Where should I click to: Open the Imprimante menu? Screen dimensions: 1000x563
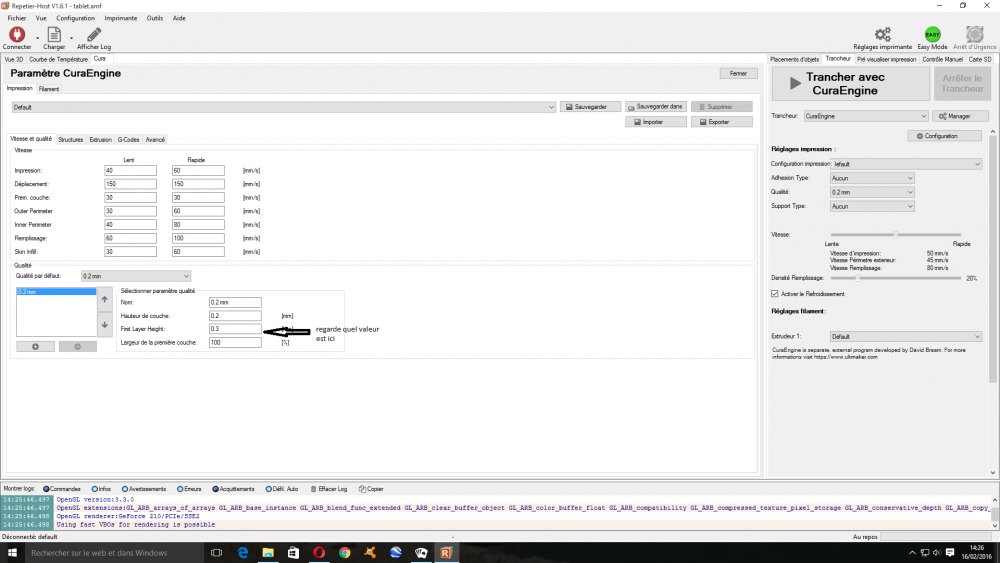[x=121, y=18]
